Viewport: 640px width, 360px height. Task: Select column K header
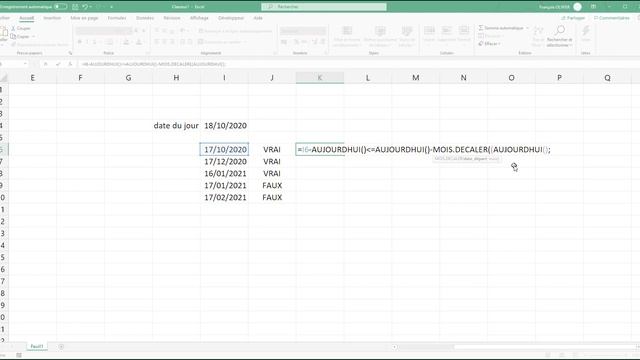click(x=320, y=78)
